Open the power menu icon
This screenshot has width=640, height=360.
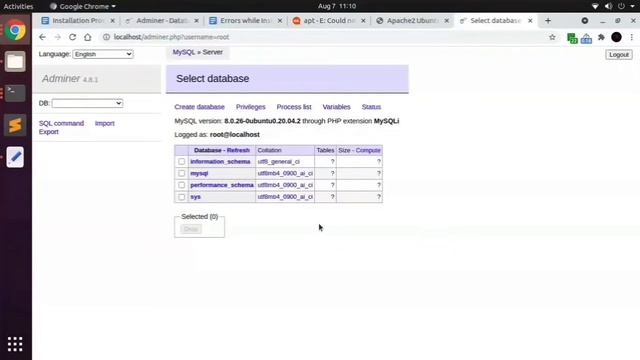(621, 6)
